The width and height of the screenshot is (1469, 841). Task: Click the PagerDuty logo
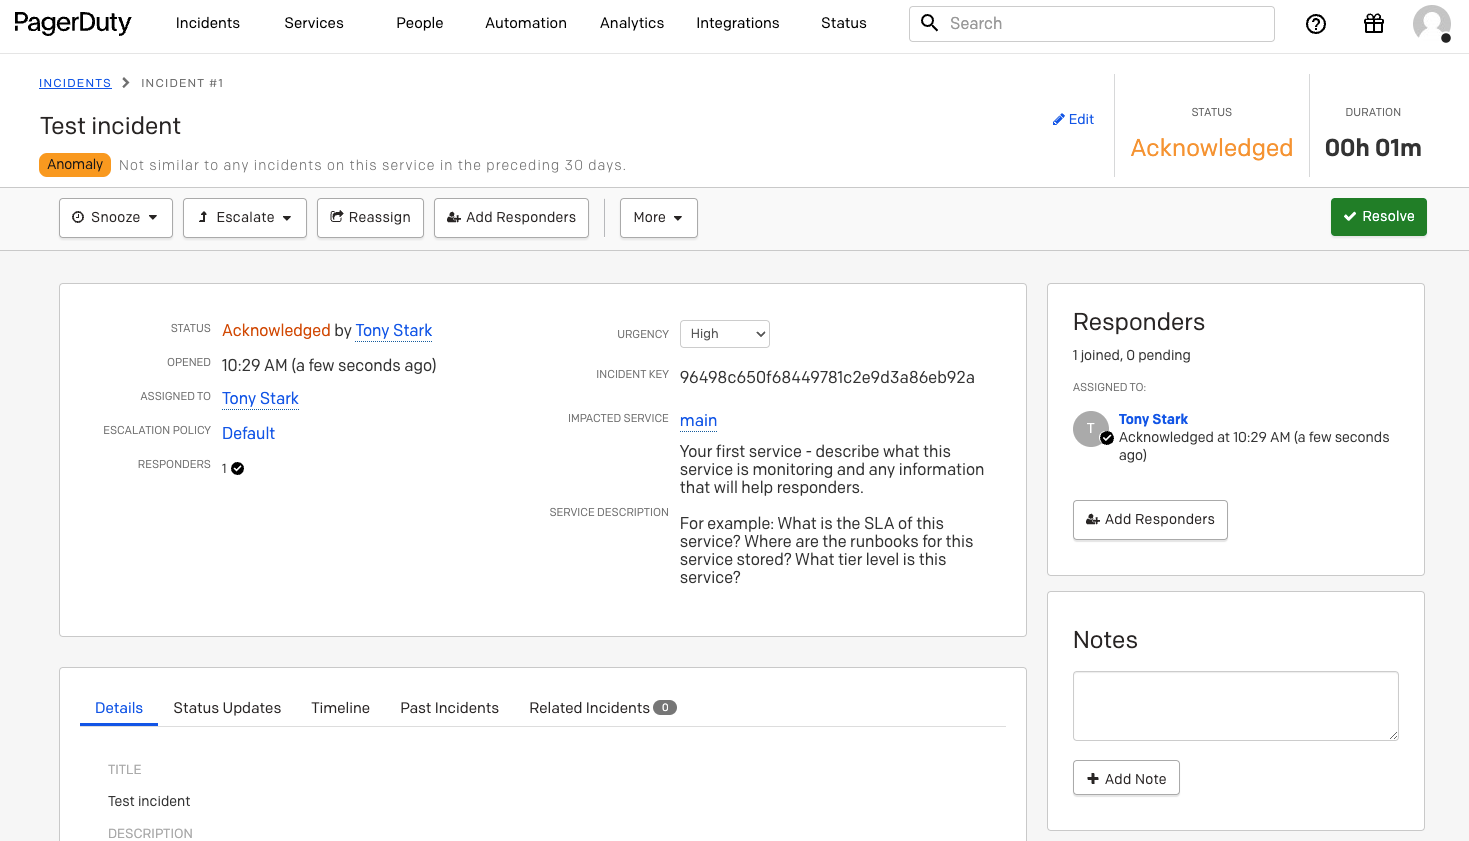point(72,23)
